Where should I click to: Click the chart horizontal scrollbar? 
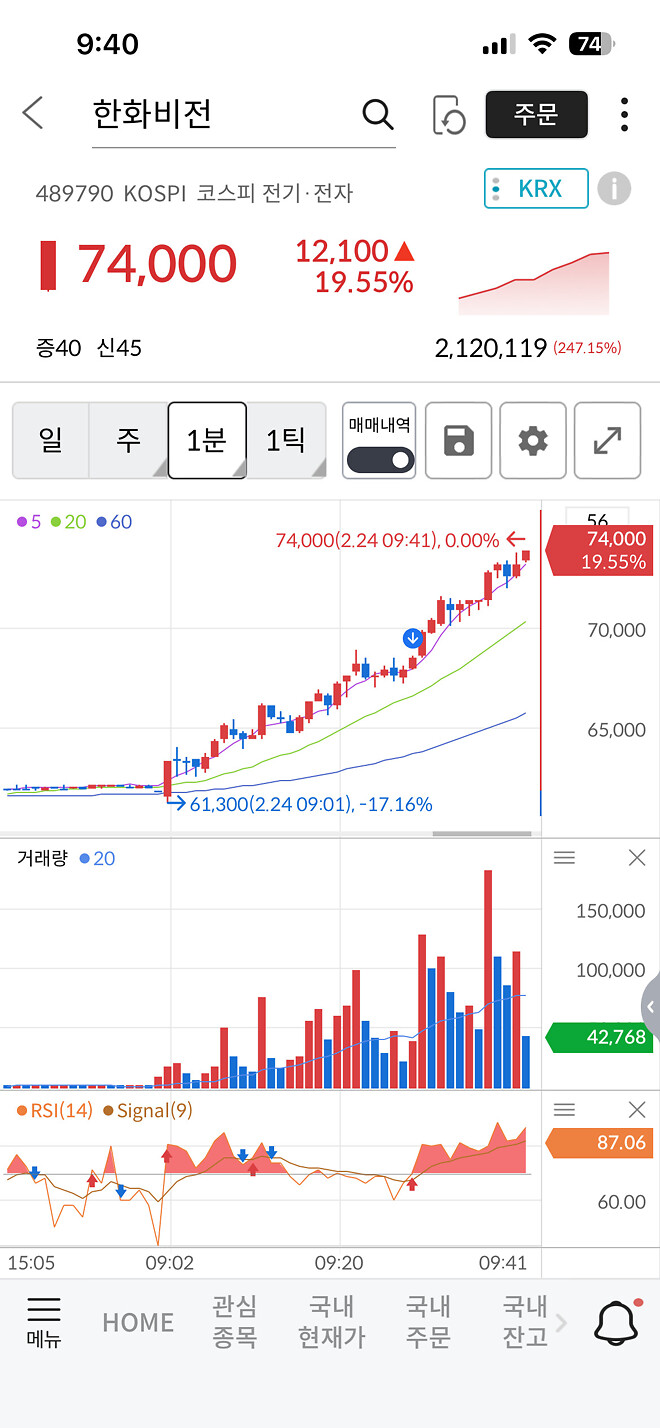tap(483, 832)
